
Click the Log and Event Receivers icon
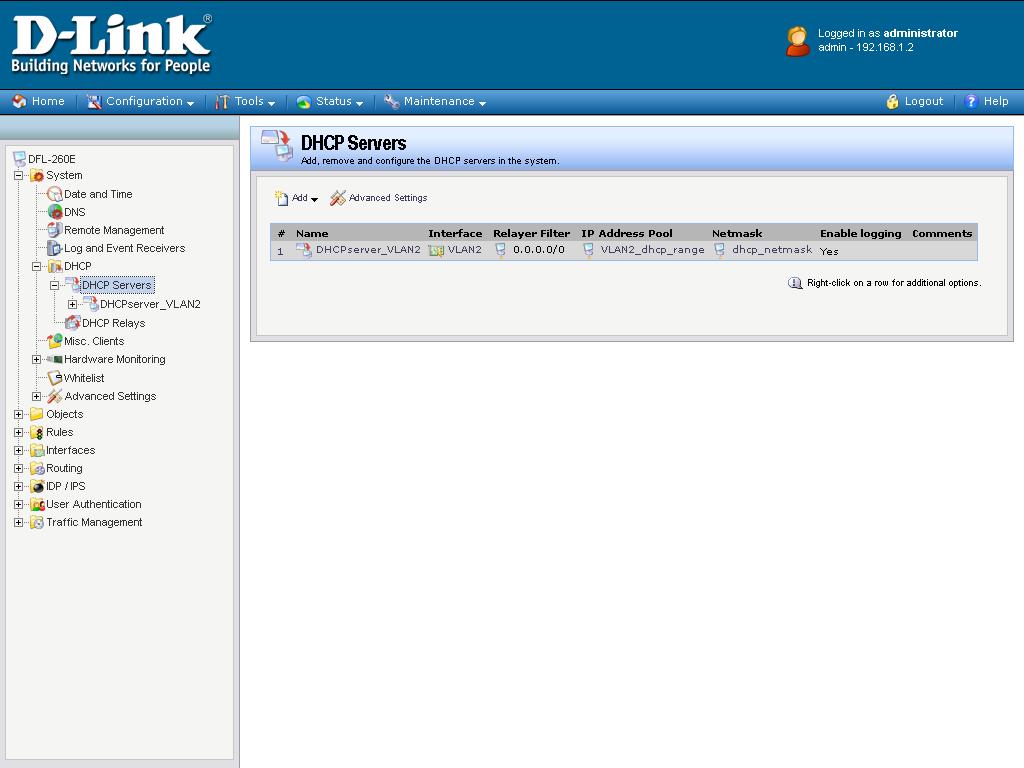coord(55,248)
